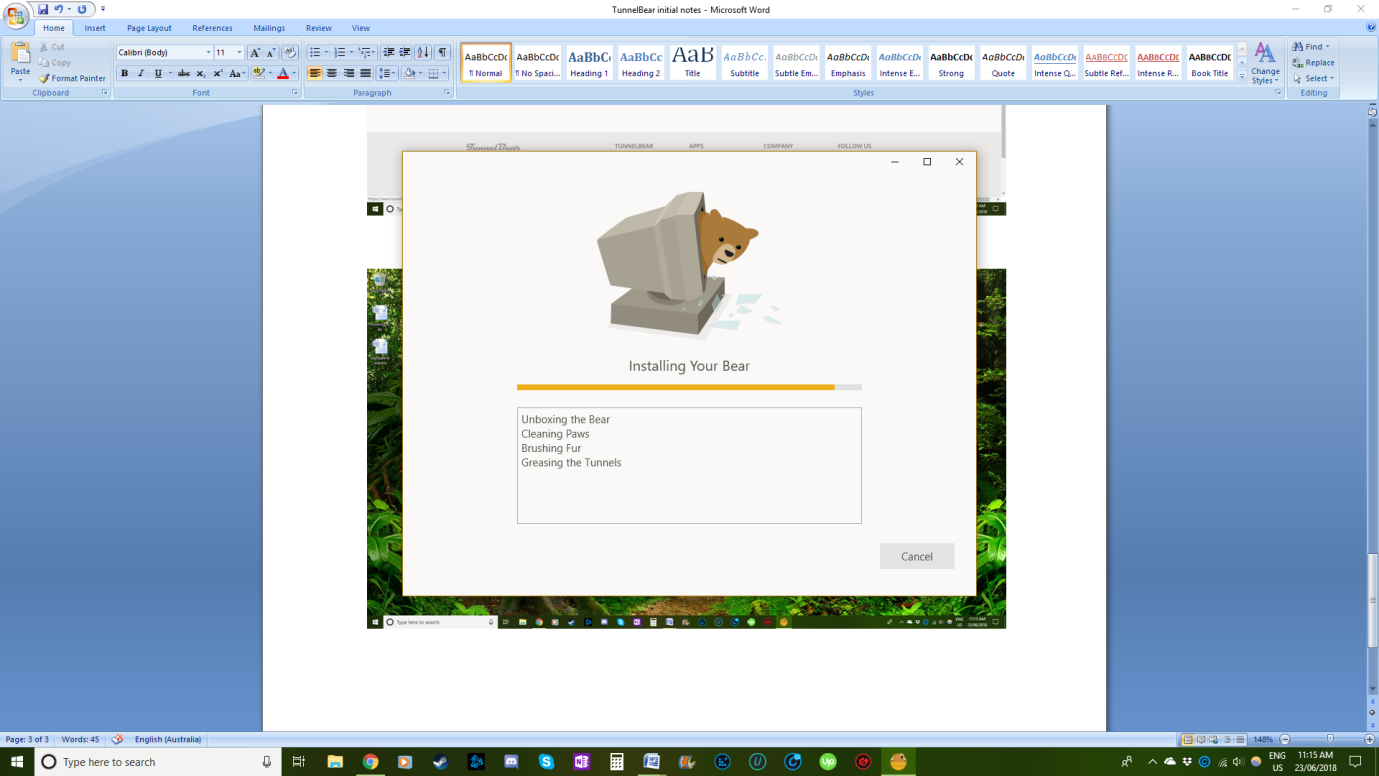Open the font size dropdown
The image size is (1379, 776).
click(239, 53)
